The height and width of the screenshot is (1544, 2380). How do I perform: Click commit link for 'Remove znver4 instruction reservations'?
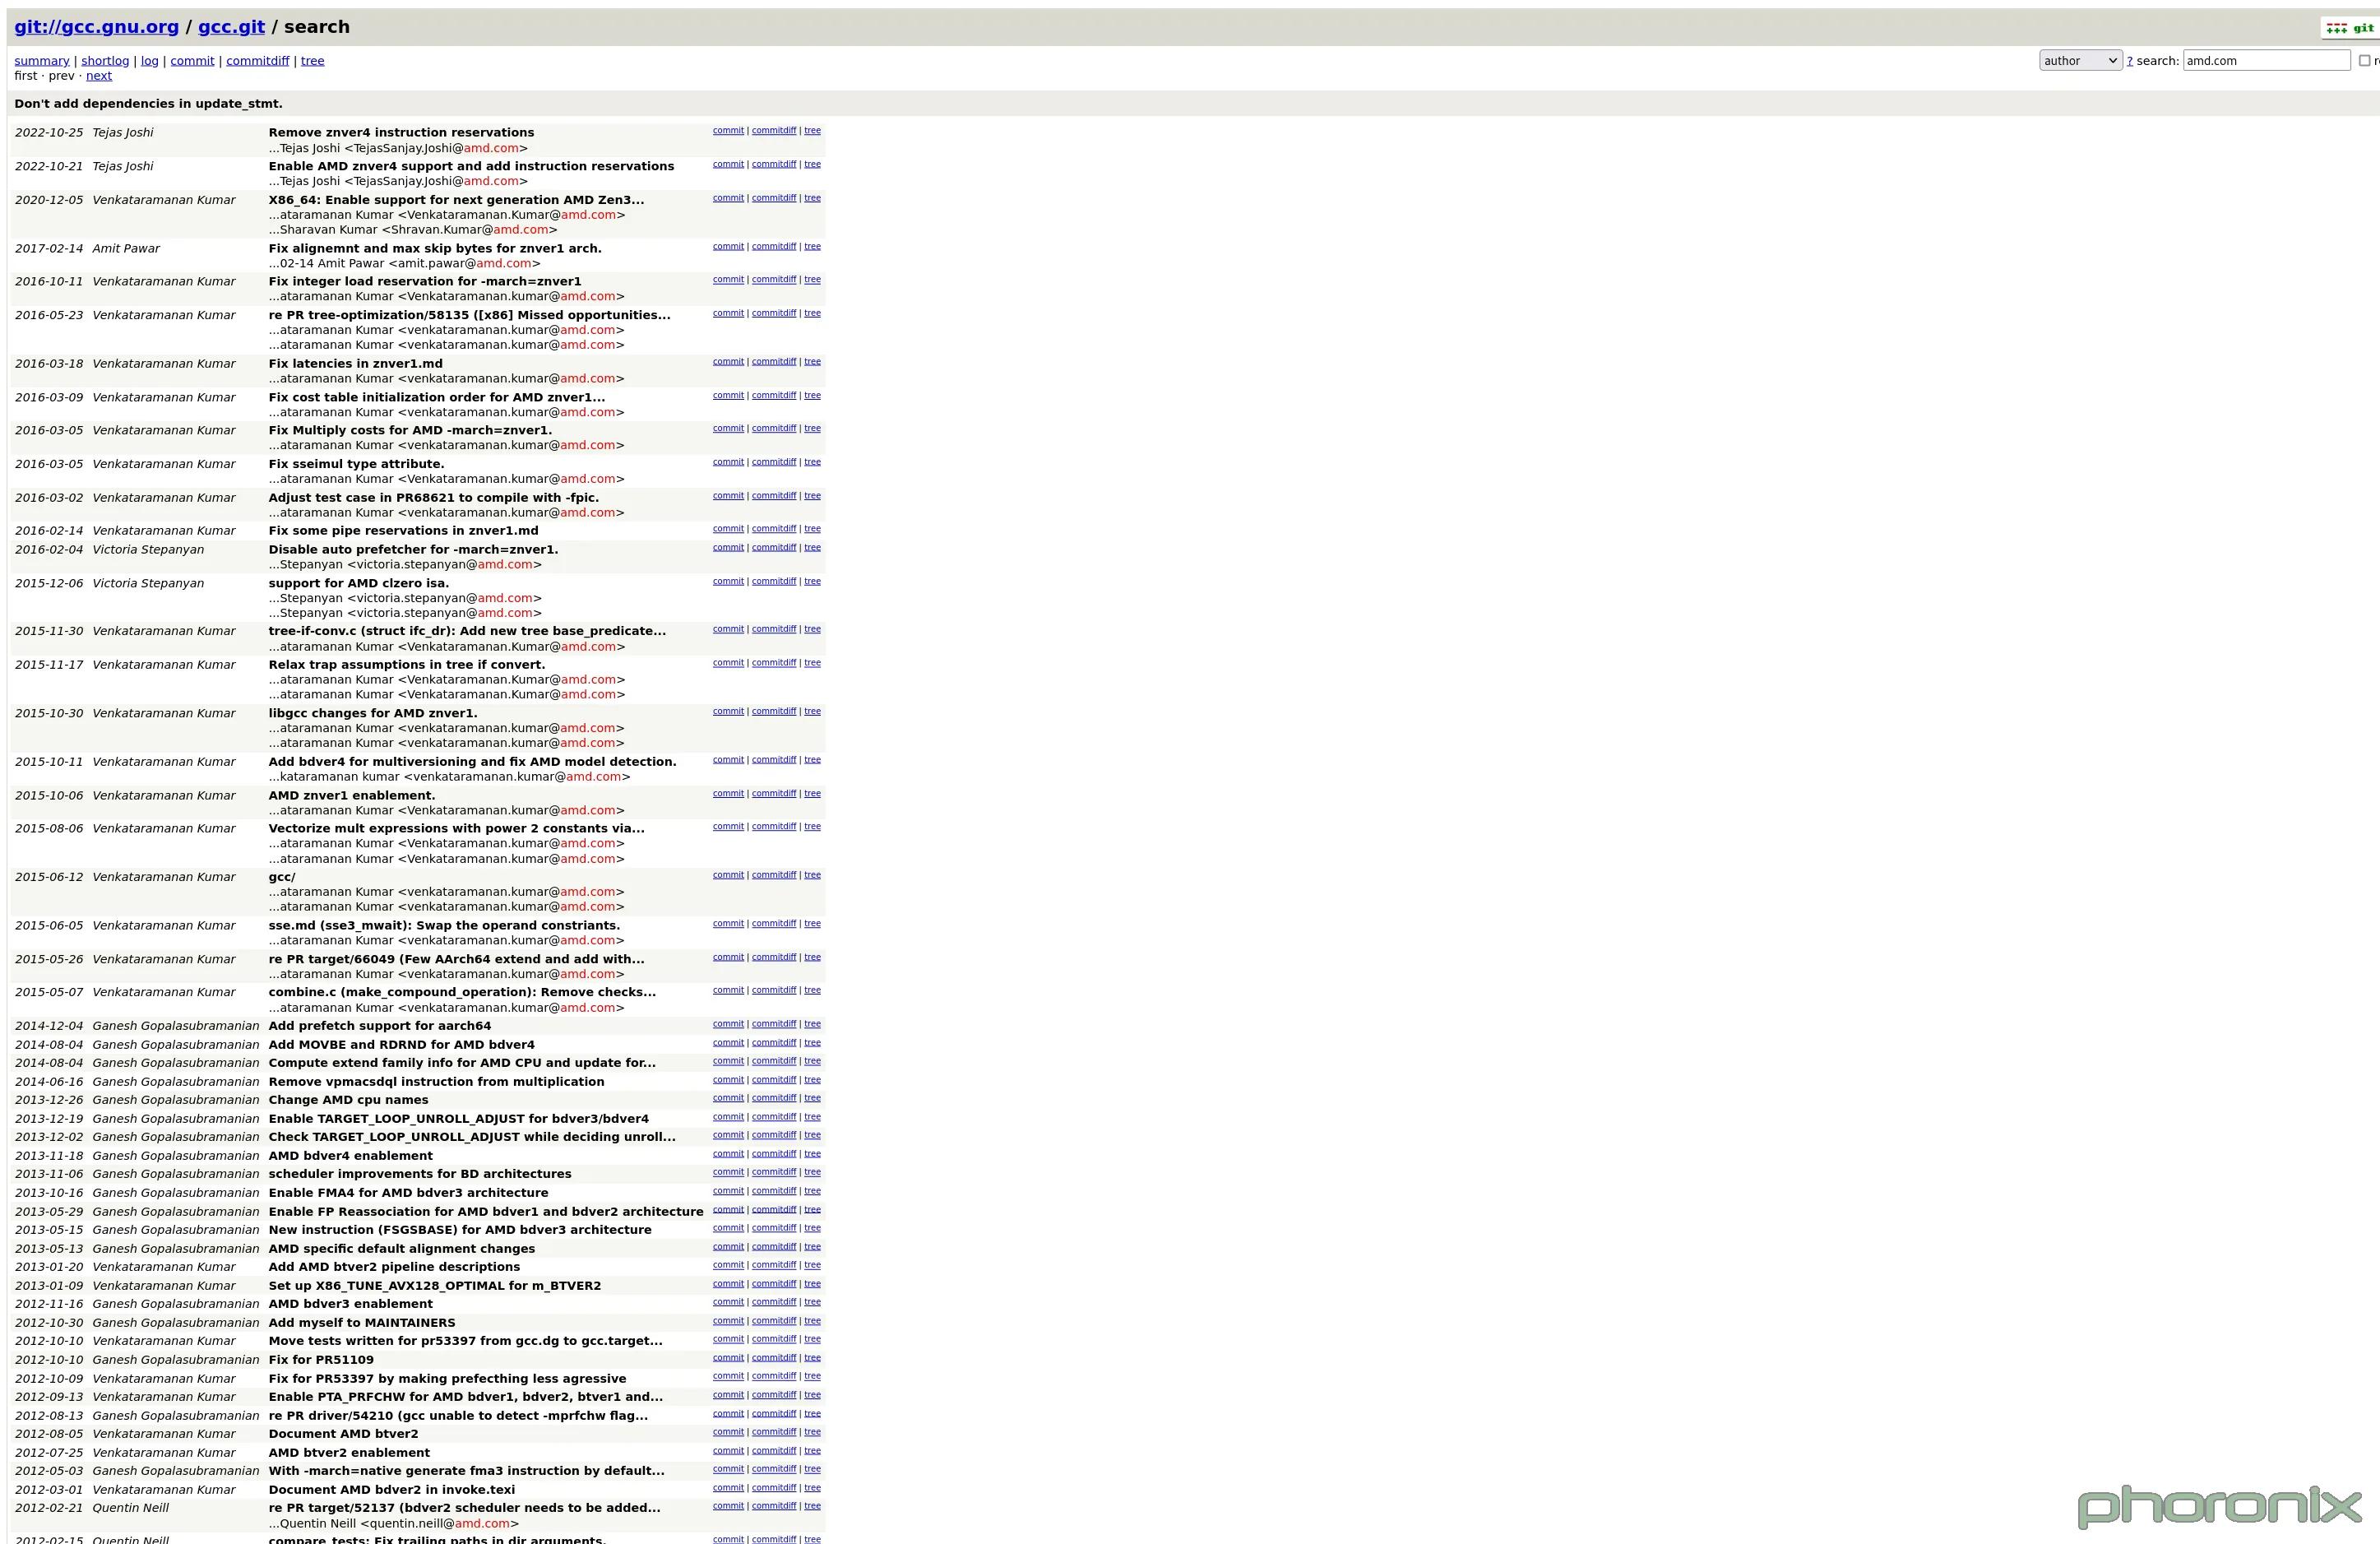728,131
